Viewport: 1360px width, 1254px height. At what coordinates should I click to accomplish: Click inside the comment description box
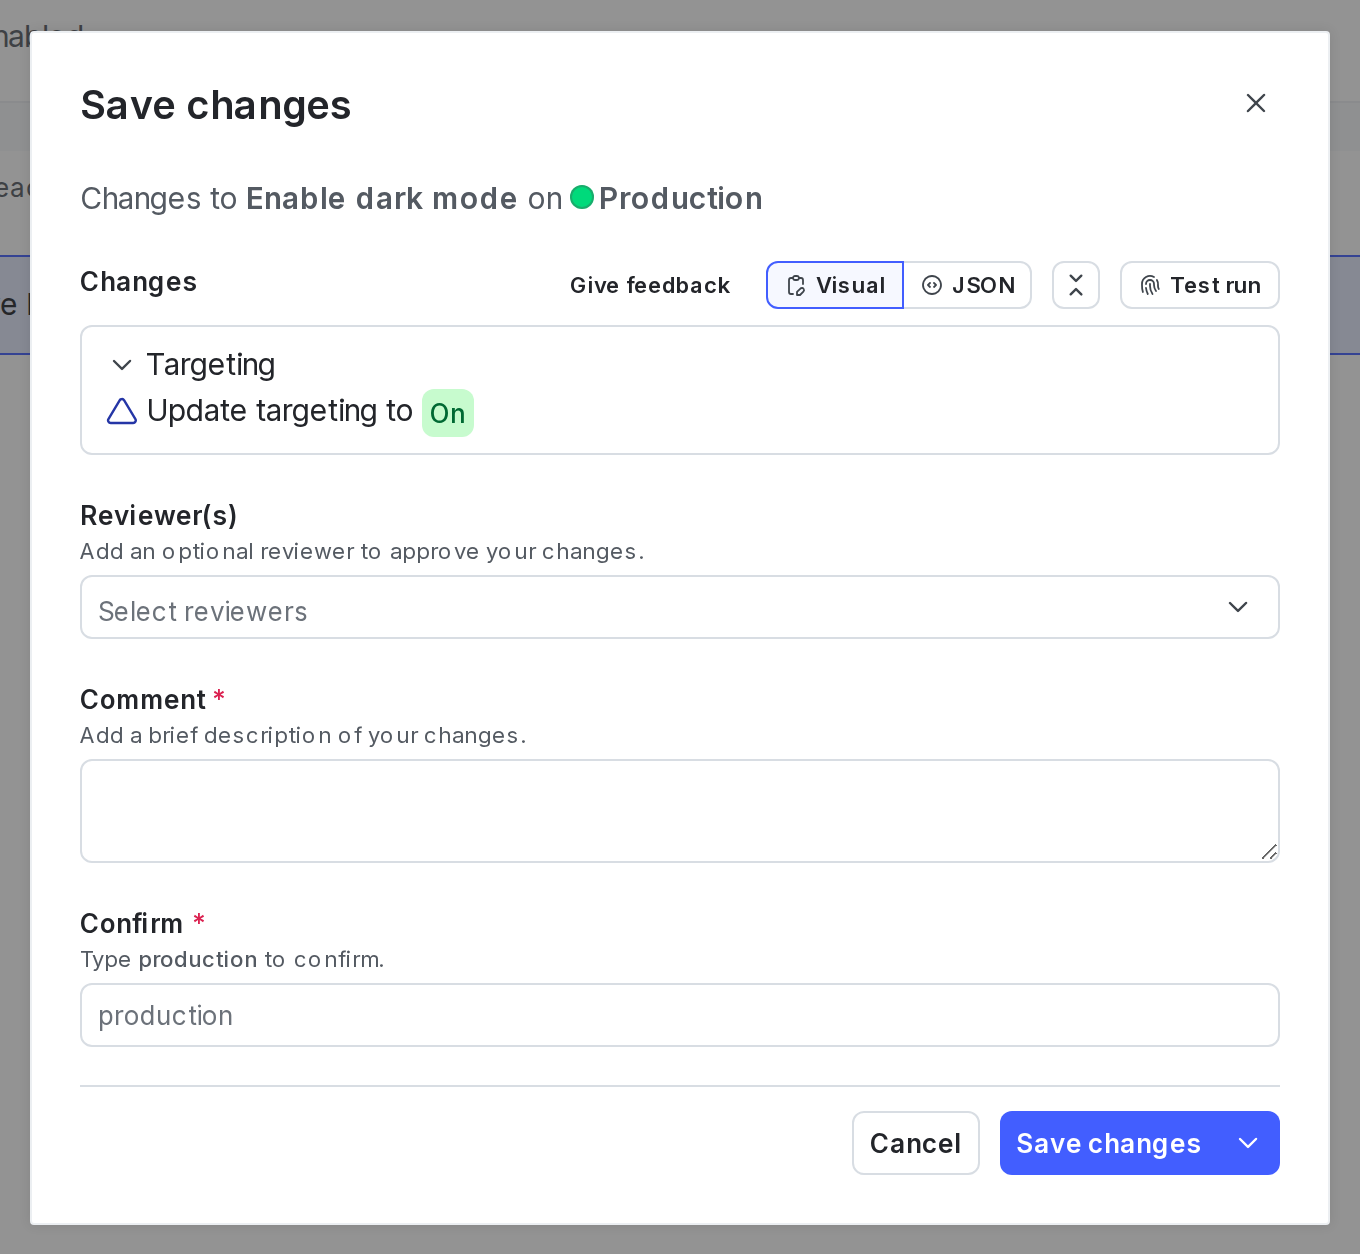(679, 810)
